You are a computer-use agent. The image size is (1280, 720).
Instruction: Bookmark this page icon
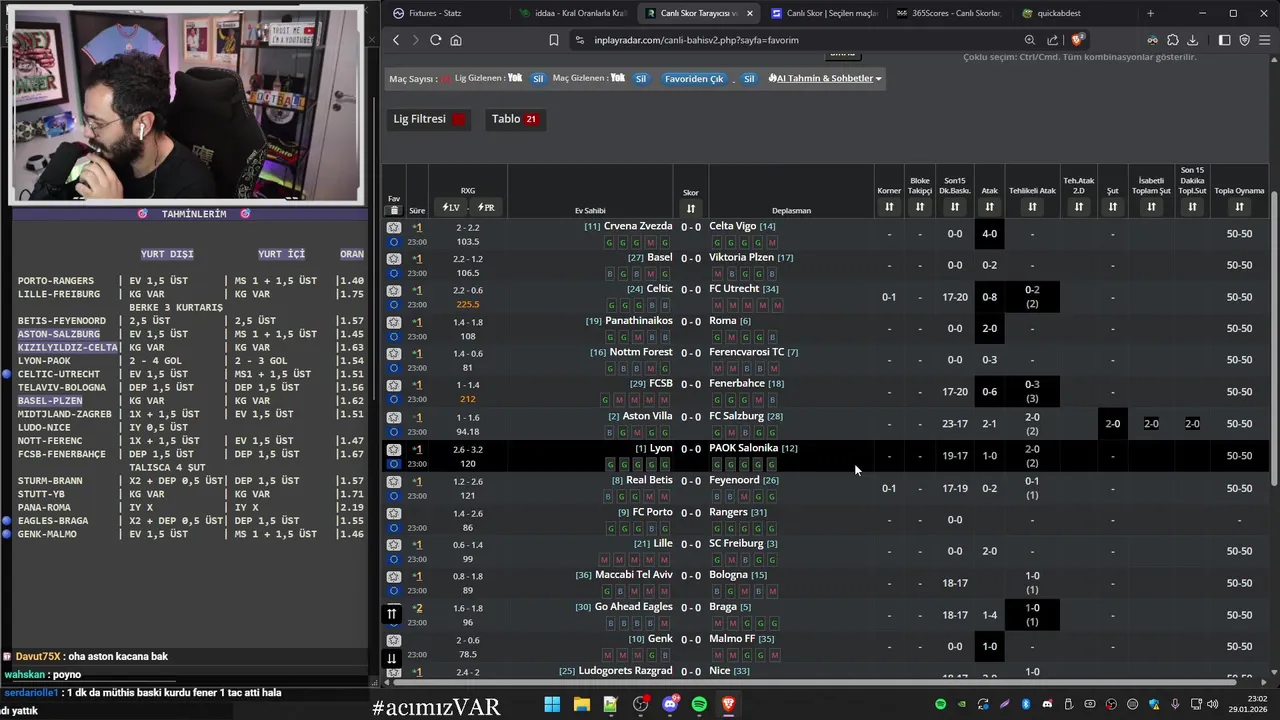(554, 40)
